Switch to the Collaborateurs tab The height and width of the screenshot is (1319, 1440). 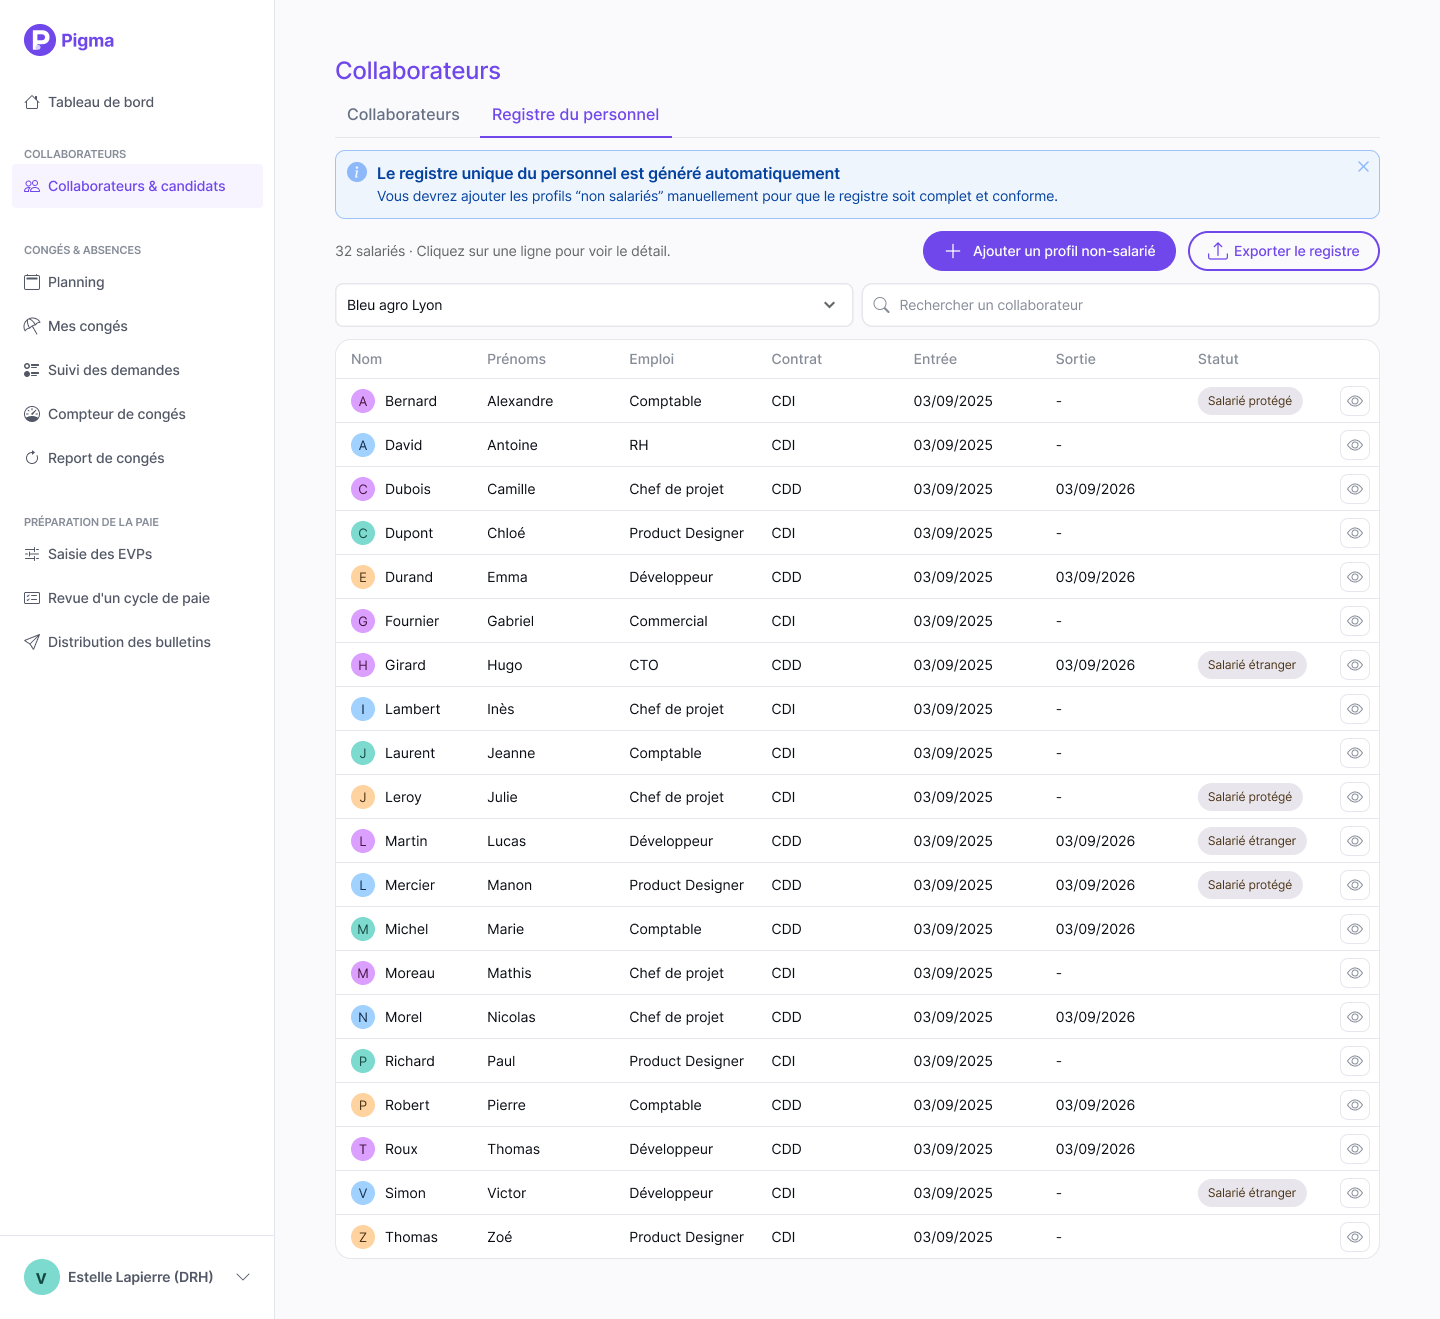pos(403,114)
